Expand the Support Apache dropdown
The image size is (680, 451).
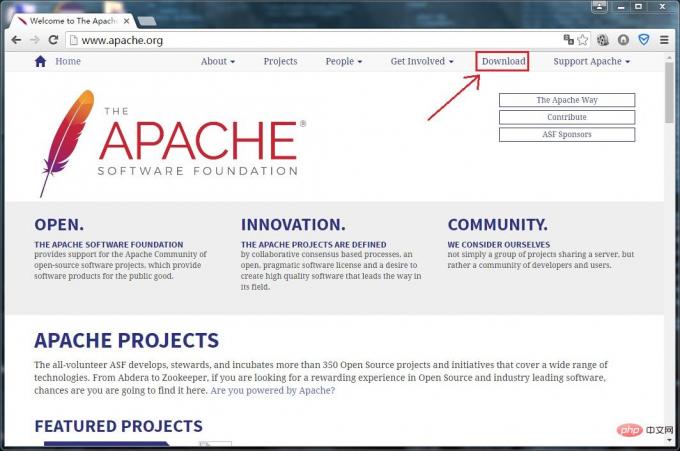click(x=591, y=61)
